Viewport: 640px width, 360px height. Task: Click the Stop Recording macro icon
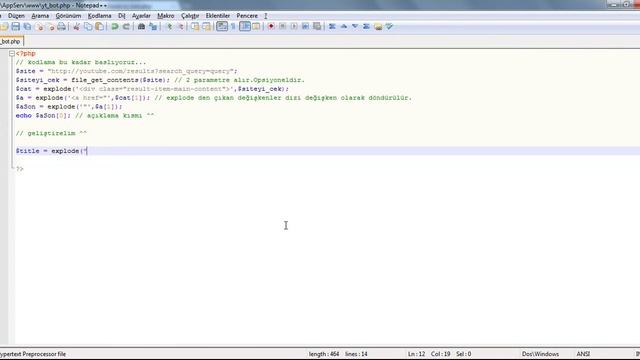tap(282, 27)
